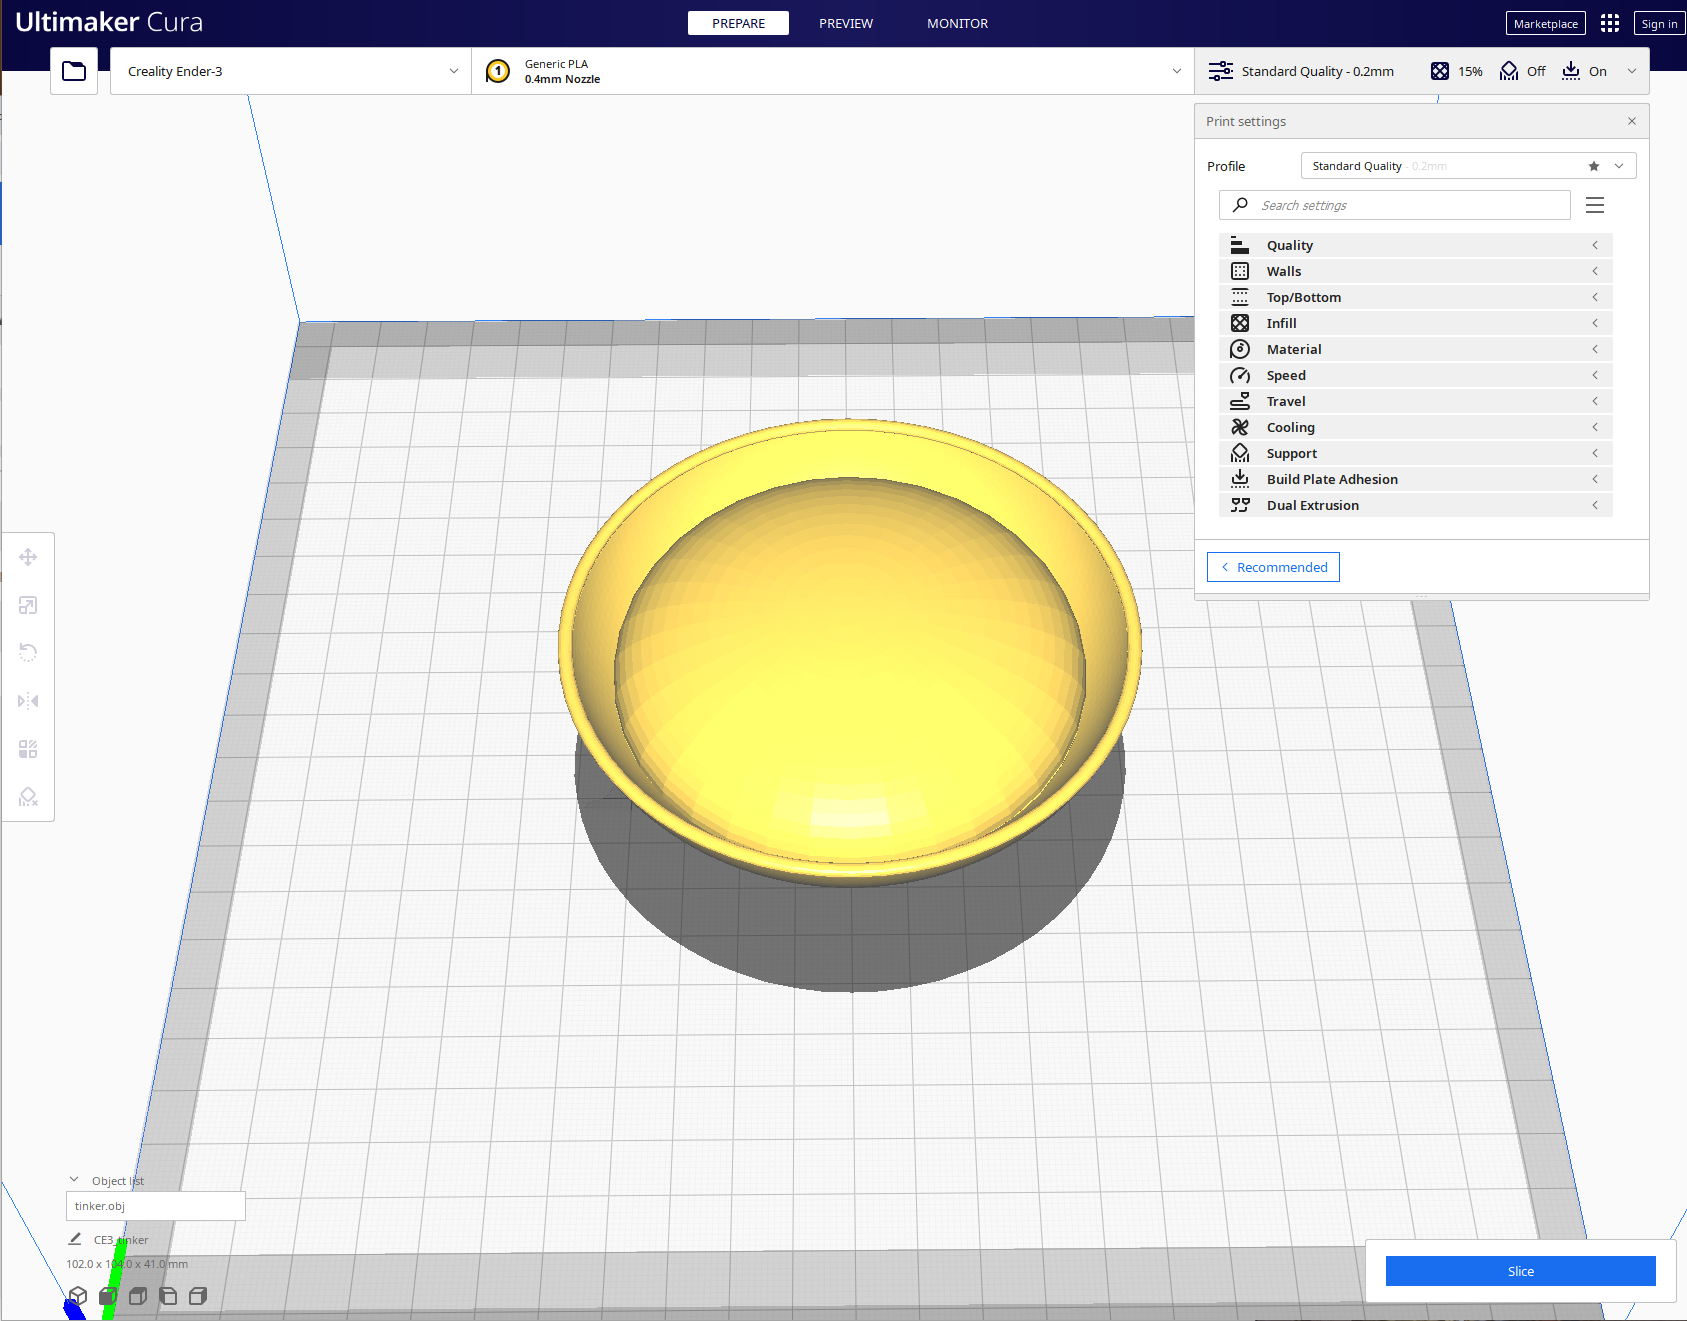
Task: Switch to front view icon
Action: pos(108,1296)
